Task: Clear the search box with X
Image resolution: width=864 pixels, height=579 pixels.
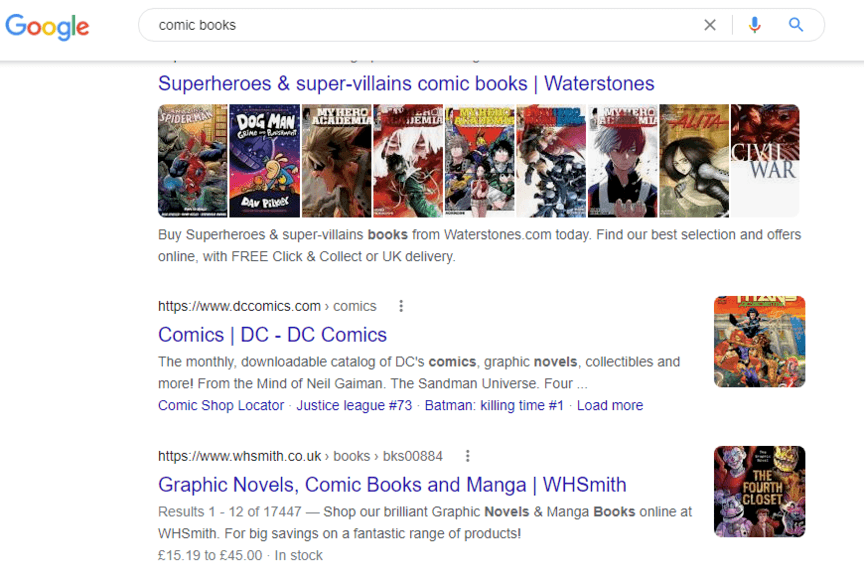Action: pyautogui.click(x=710, y=25)
